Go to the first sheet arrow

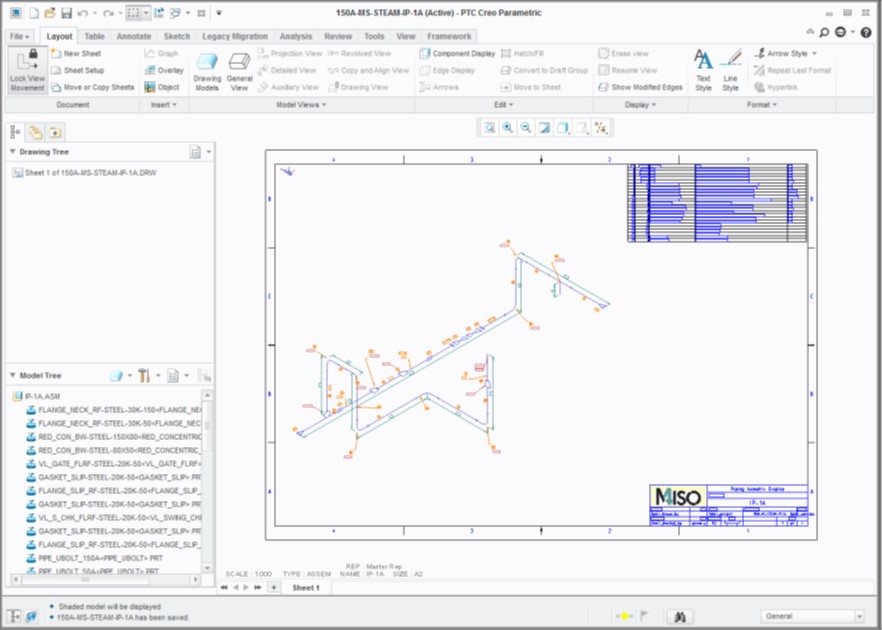point(223,587)
